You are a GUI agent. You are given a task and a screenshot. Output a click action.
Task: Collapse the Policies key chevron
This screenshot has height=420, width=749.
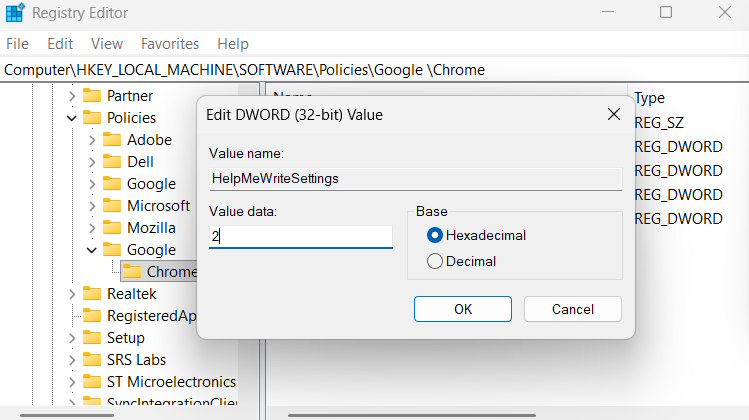[72, 118]
